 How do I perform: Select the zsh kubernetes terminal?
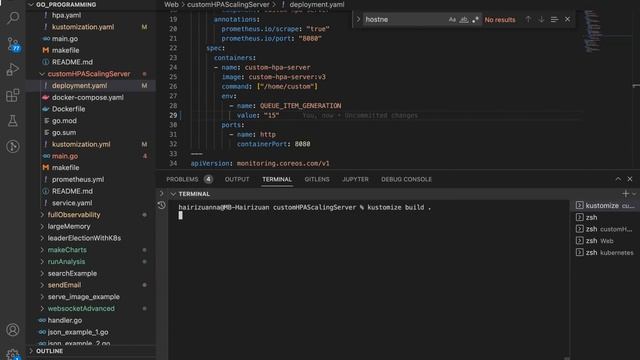pyautogui.click(x=605, y=253)
